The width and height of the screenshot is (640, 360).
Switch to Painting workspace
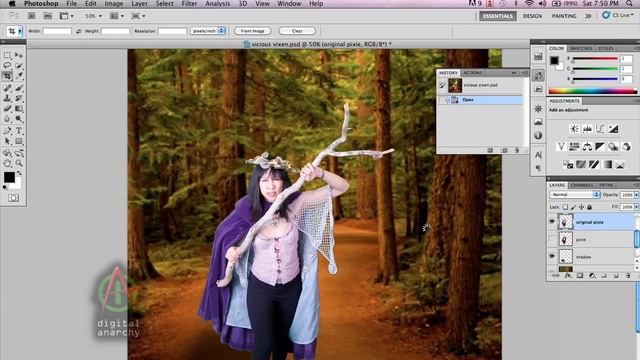point(564,16)
